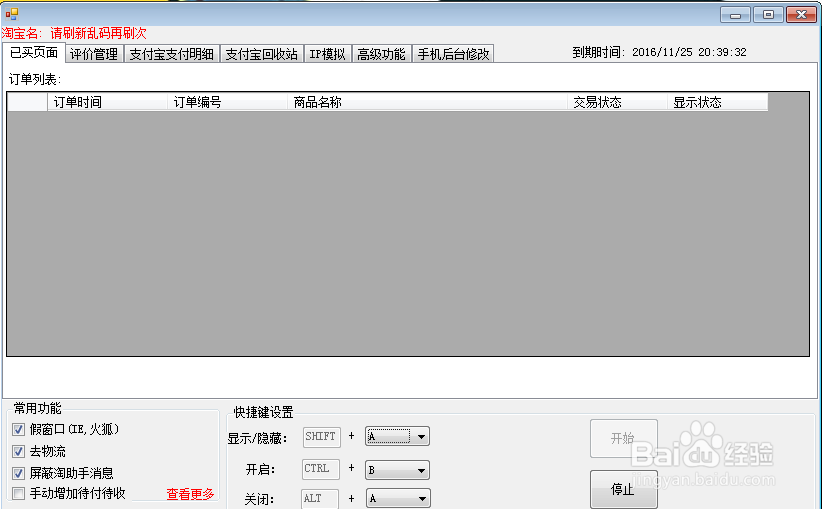This screenshot has width=822, height=509.
Task: Click the 查看更多 red link
Action: [x=190, y=494]
